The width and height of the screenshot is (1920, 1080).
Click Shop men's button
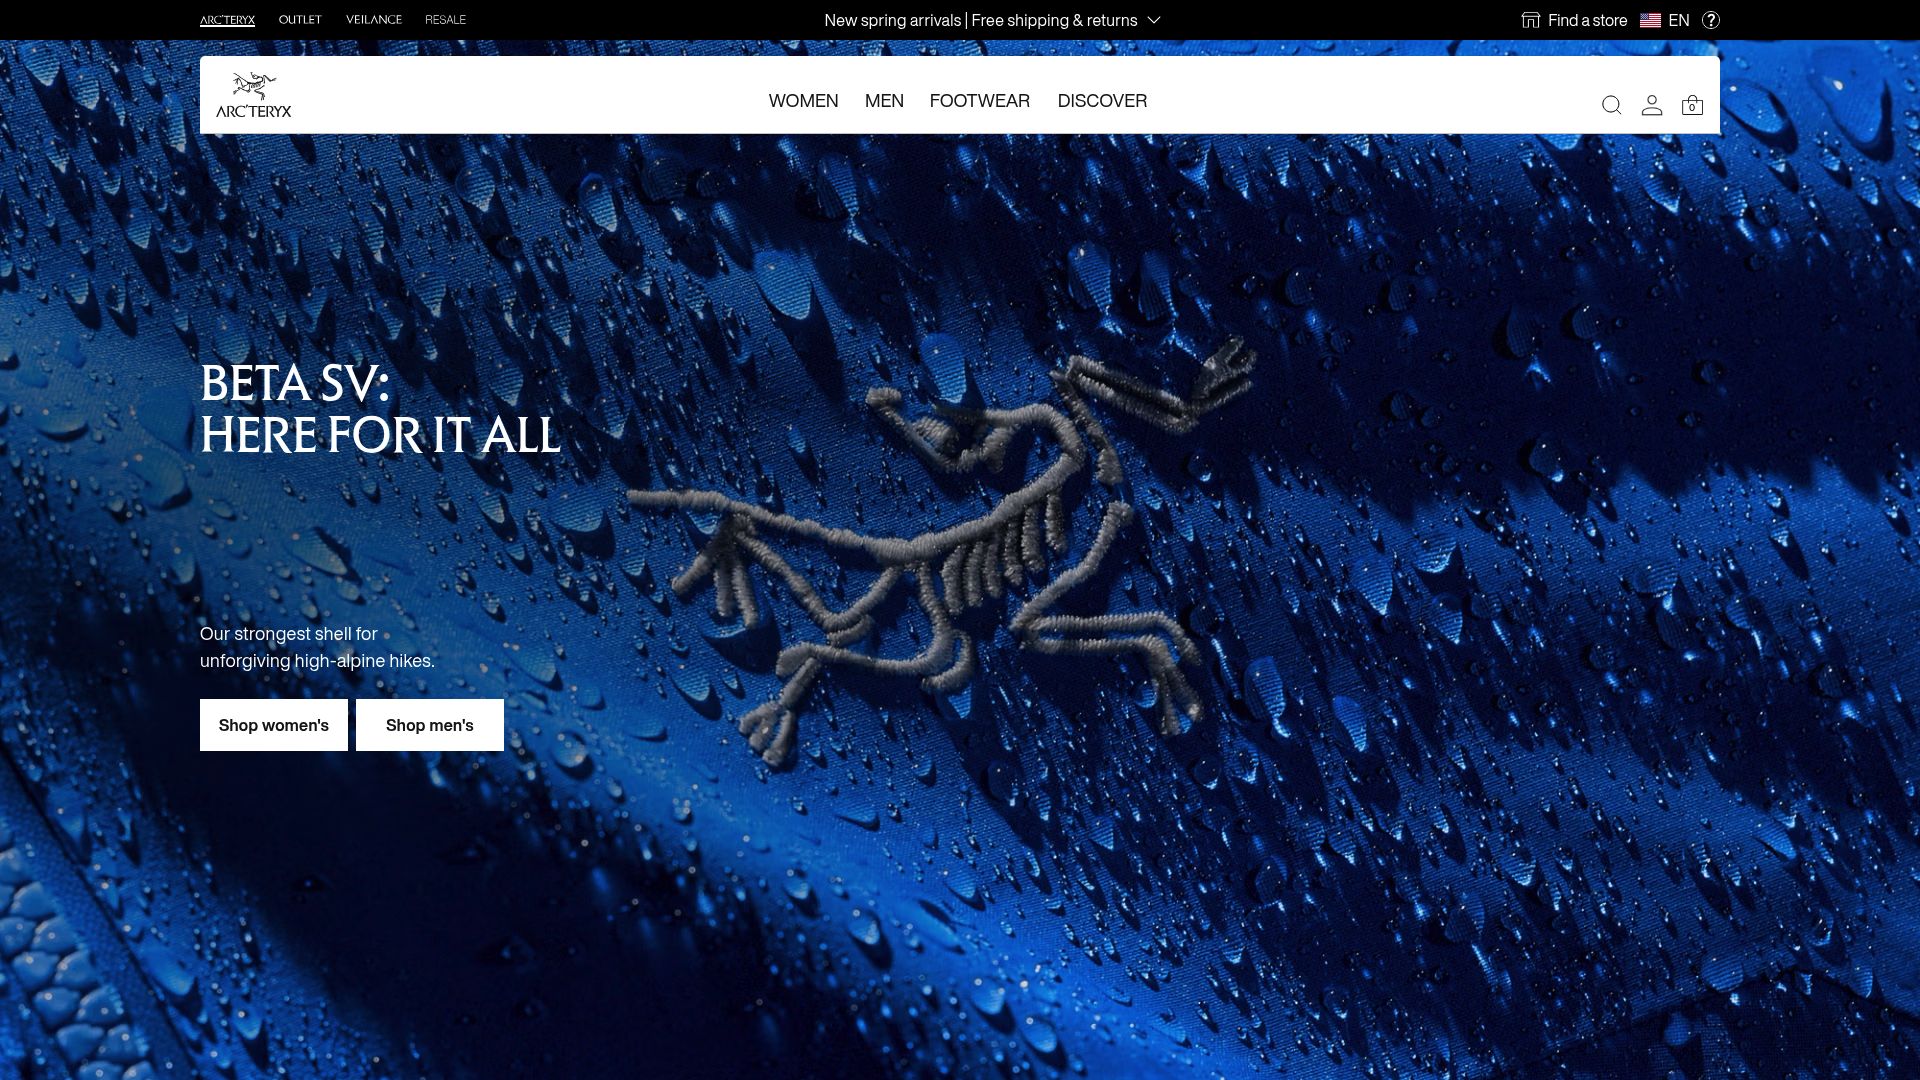point(430,725)
